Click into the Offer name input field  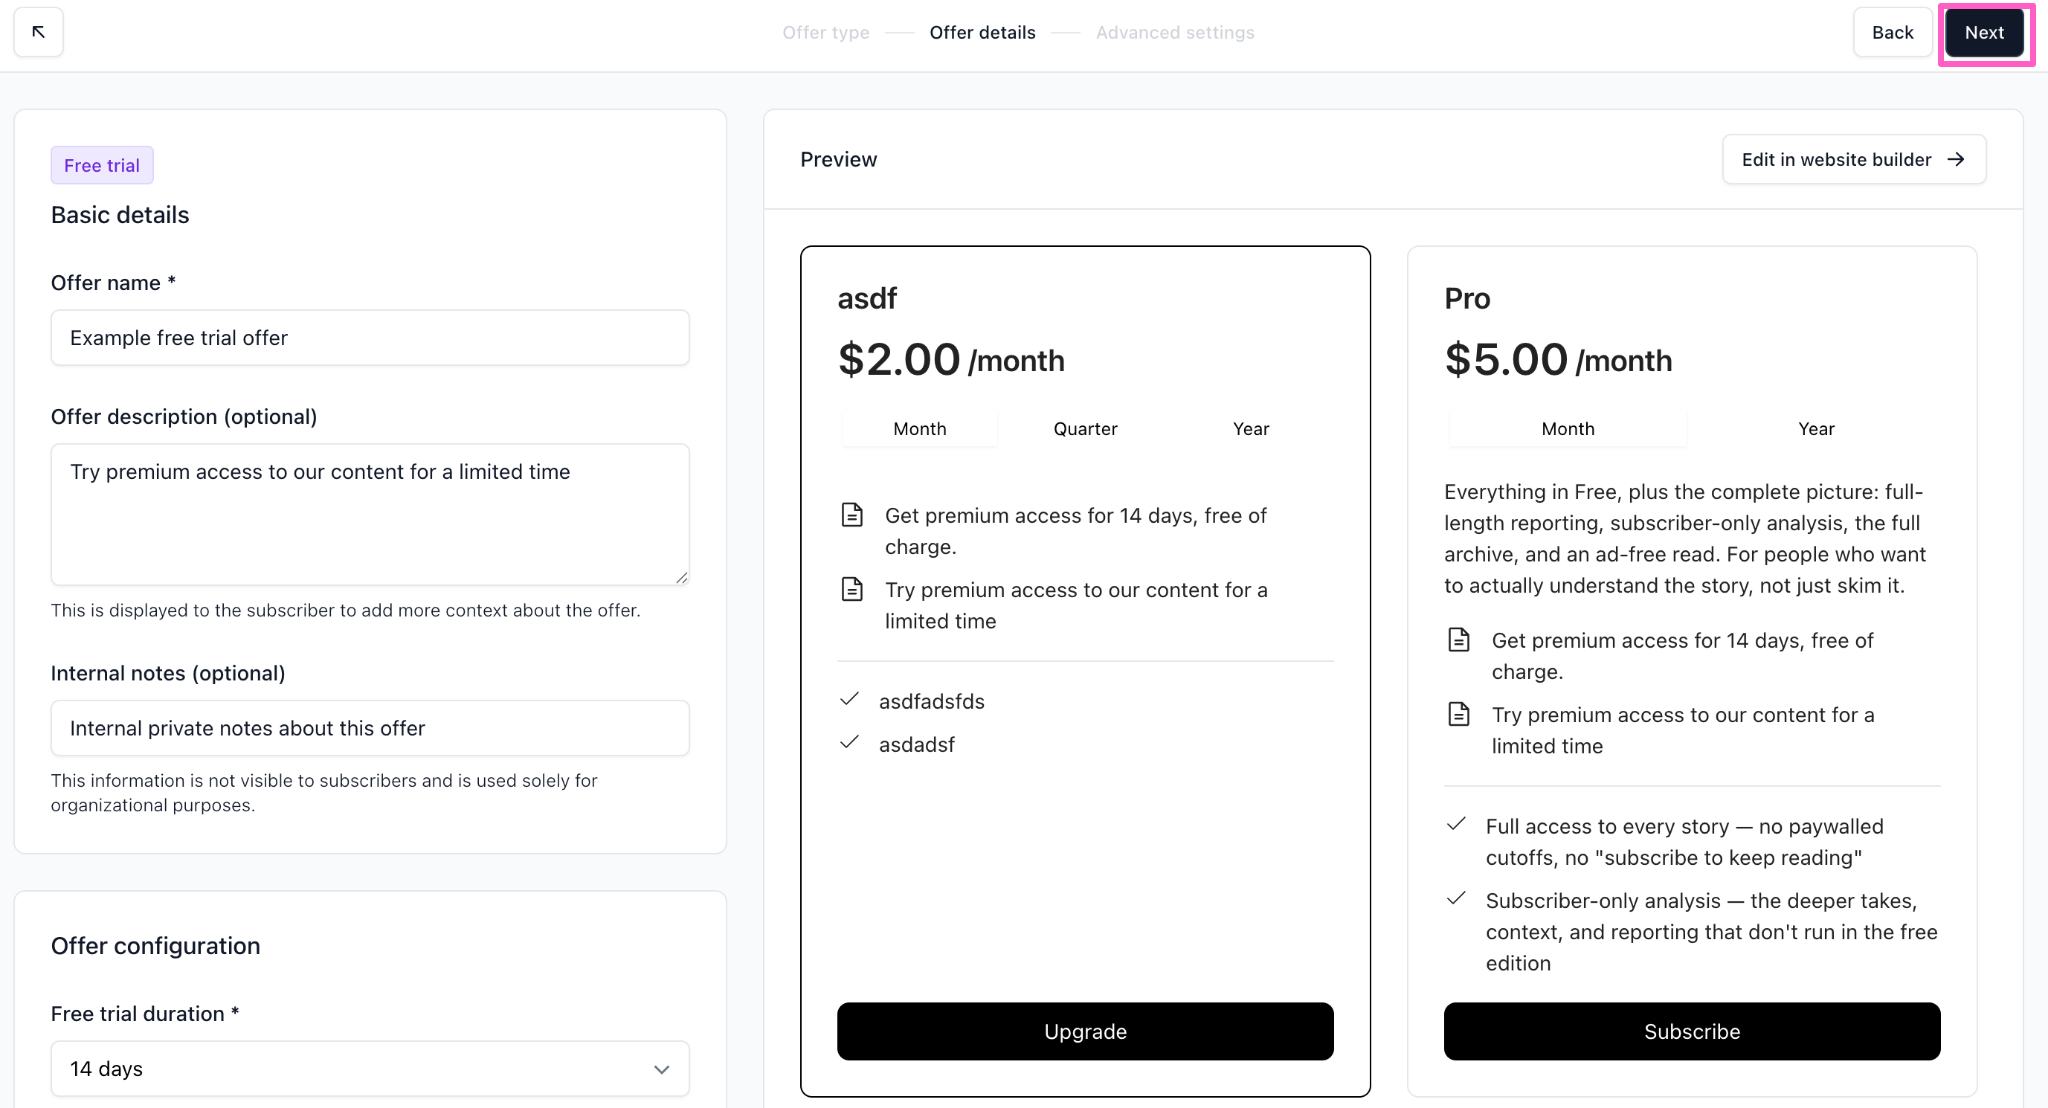click(370, 338)
